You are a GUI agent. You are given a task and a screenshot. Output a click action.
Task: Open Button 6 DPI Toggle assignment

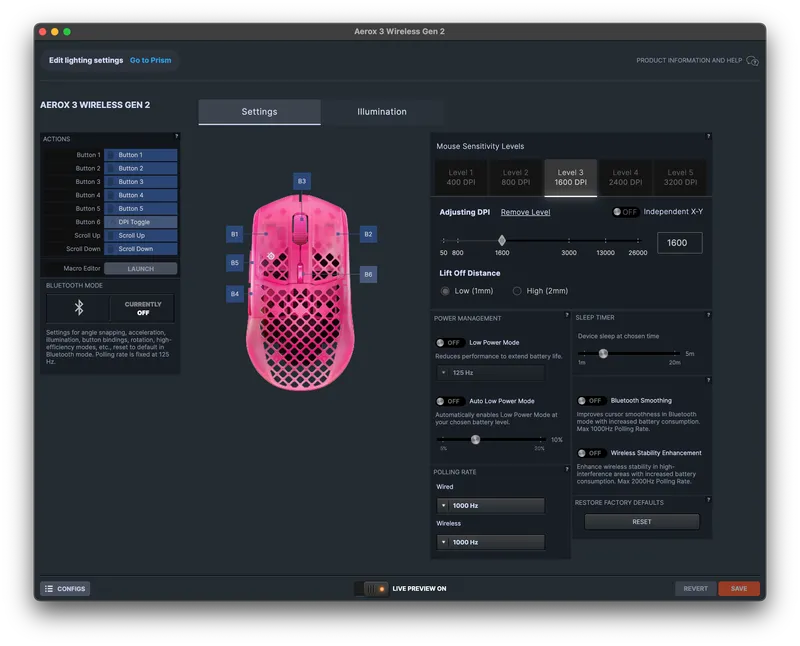141,222
